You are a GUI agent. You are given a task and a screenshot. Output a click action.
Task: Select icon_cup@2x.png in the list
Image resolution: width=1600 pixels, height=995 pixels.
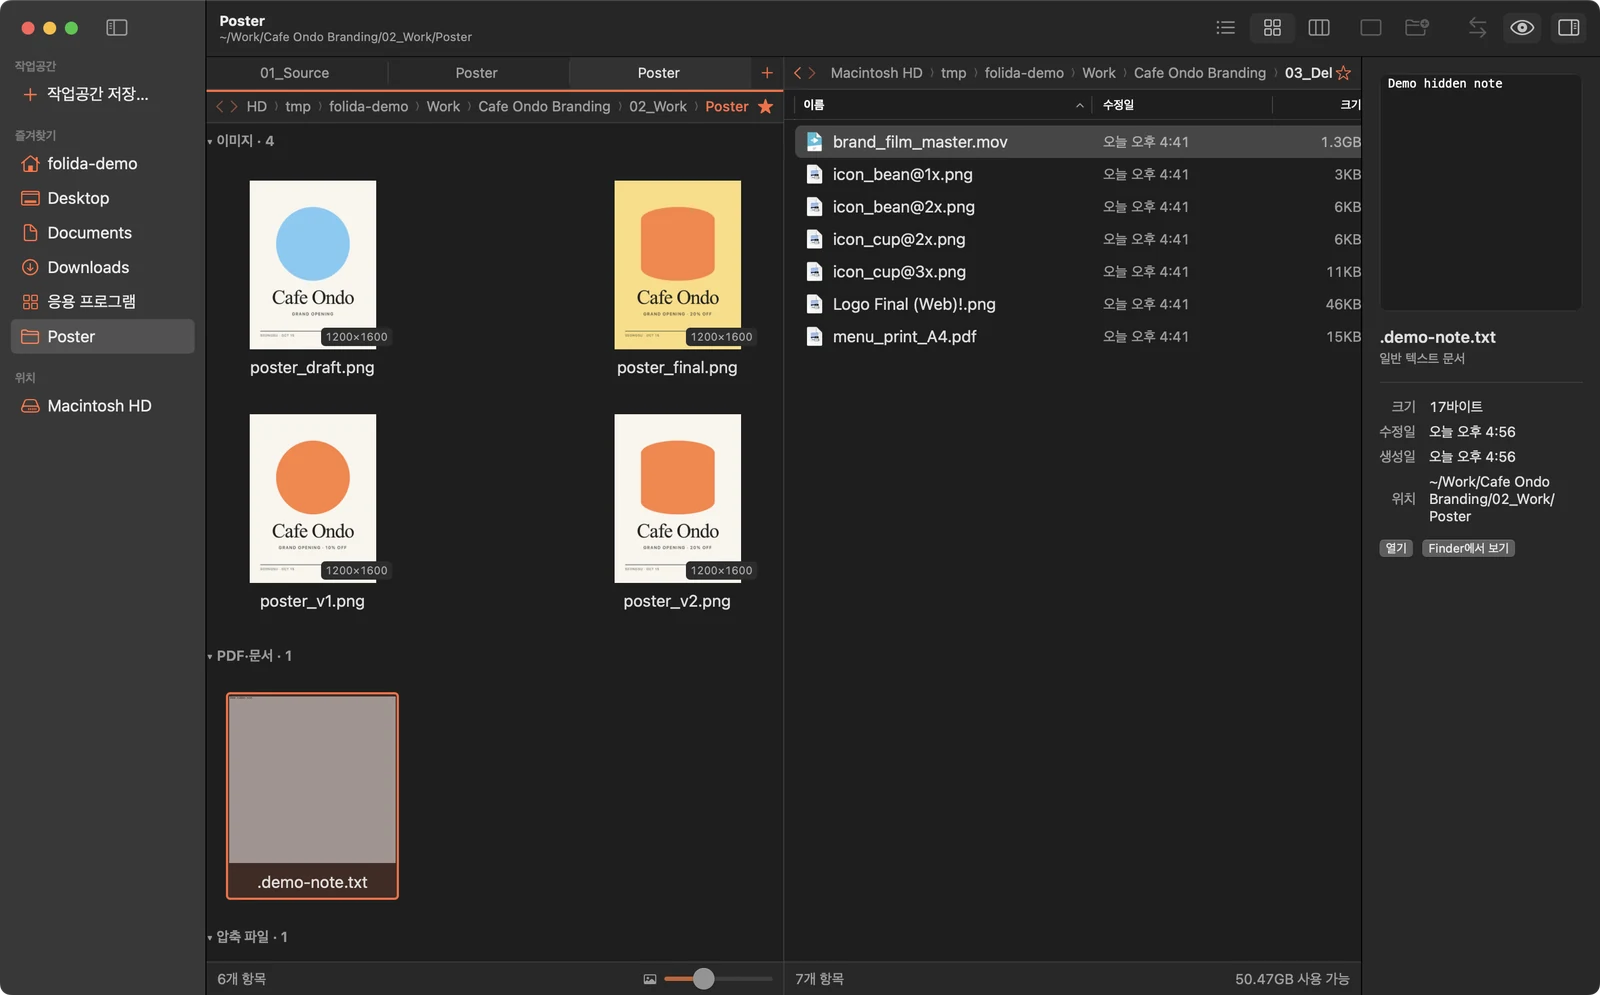[x=1078, y=239]
